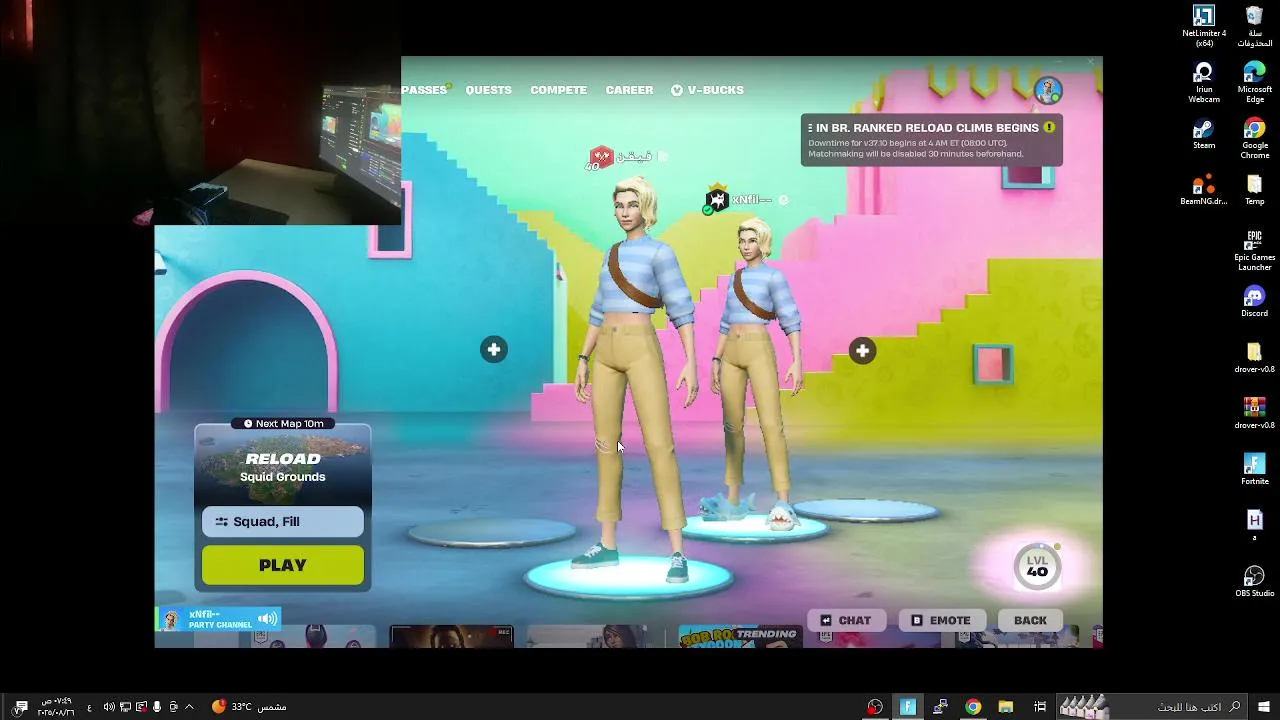Viewport: 1280px width, 720px height.
Task: Open the system tray microphone icon
Action: click(157, 706)
